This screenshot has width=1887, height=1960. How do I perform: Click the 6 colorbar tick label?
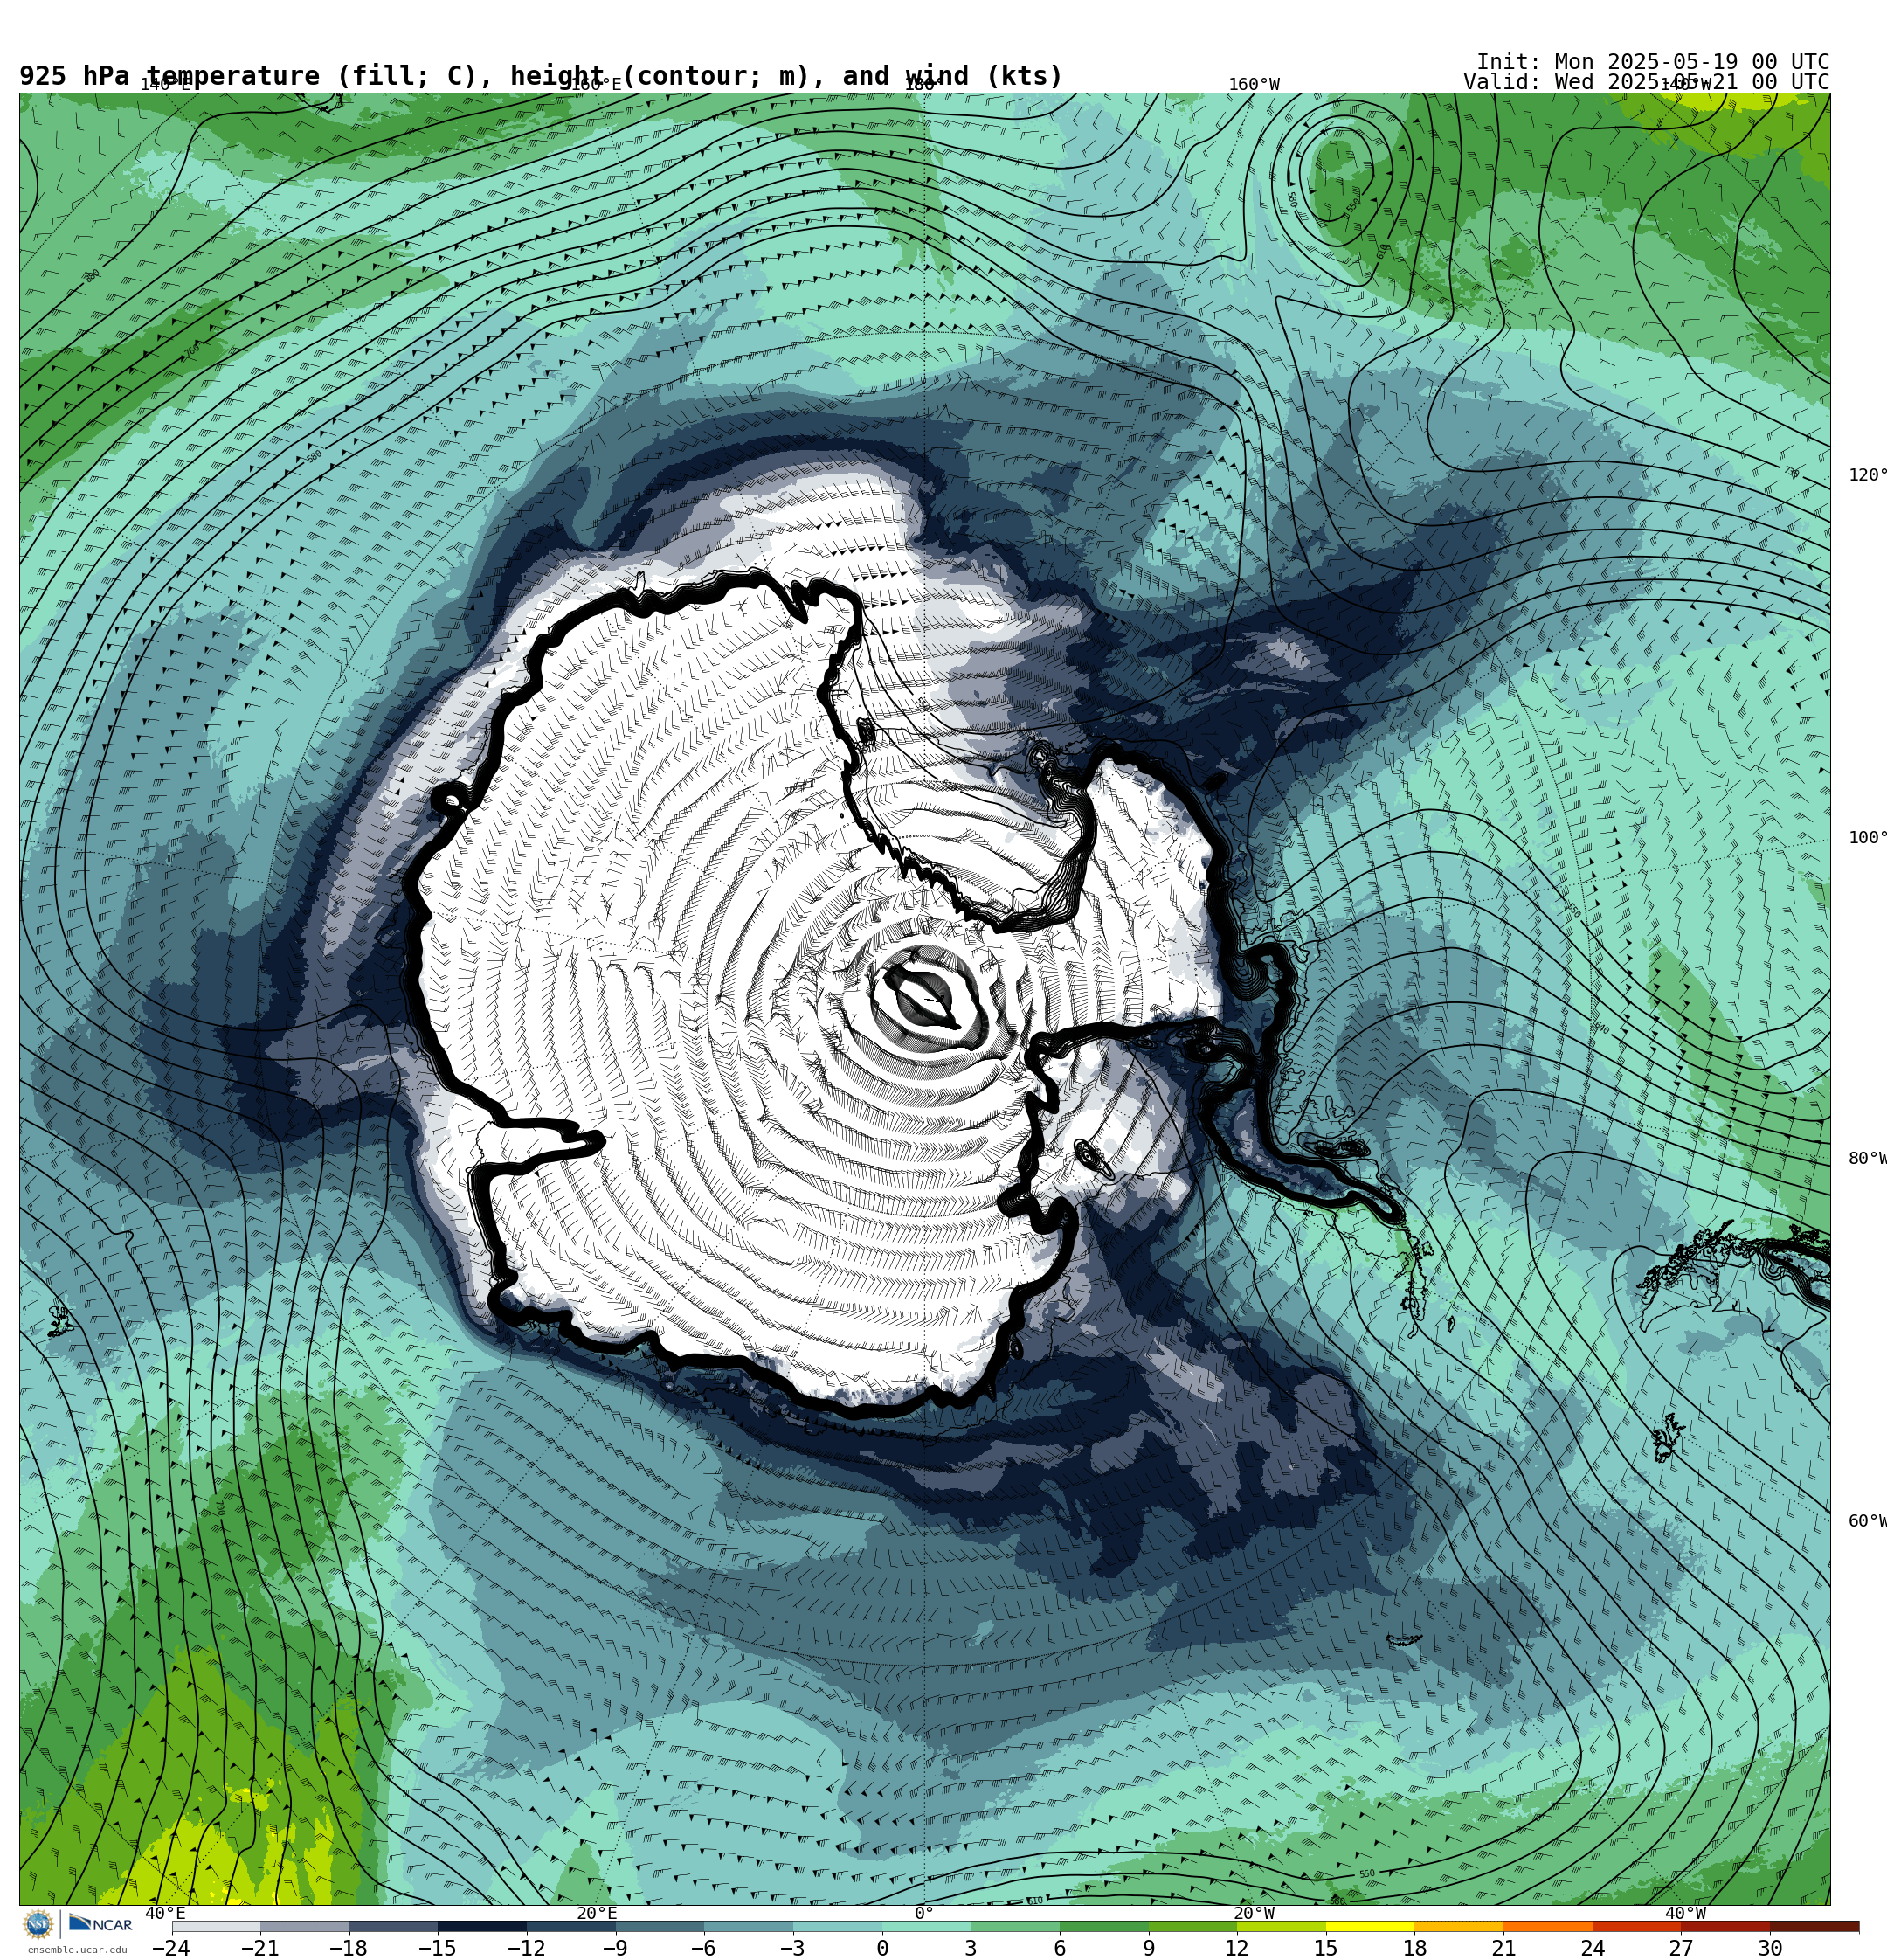[x=1059, y=1948]
